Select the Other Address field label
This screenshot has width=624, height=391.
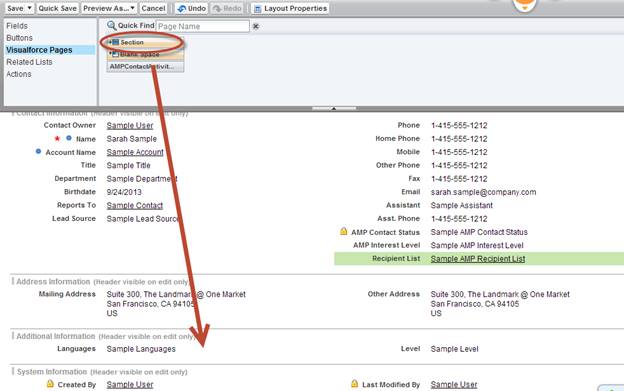[394, 294]
